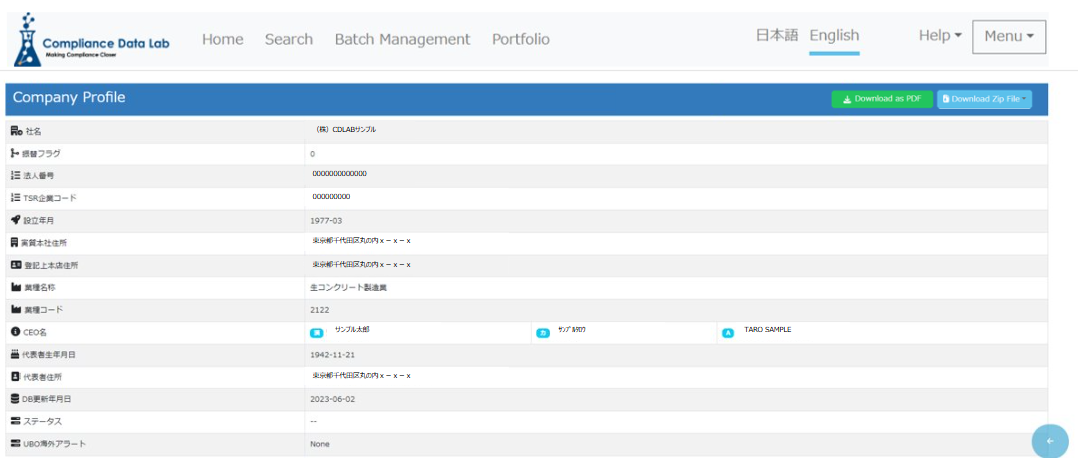1078x458 pixels.
Task: Click the round blue back-arrow button
Action: [x=1050, y=441]
